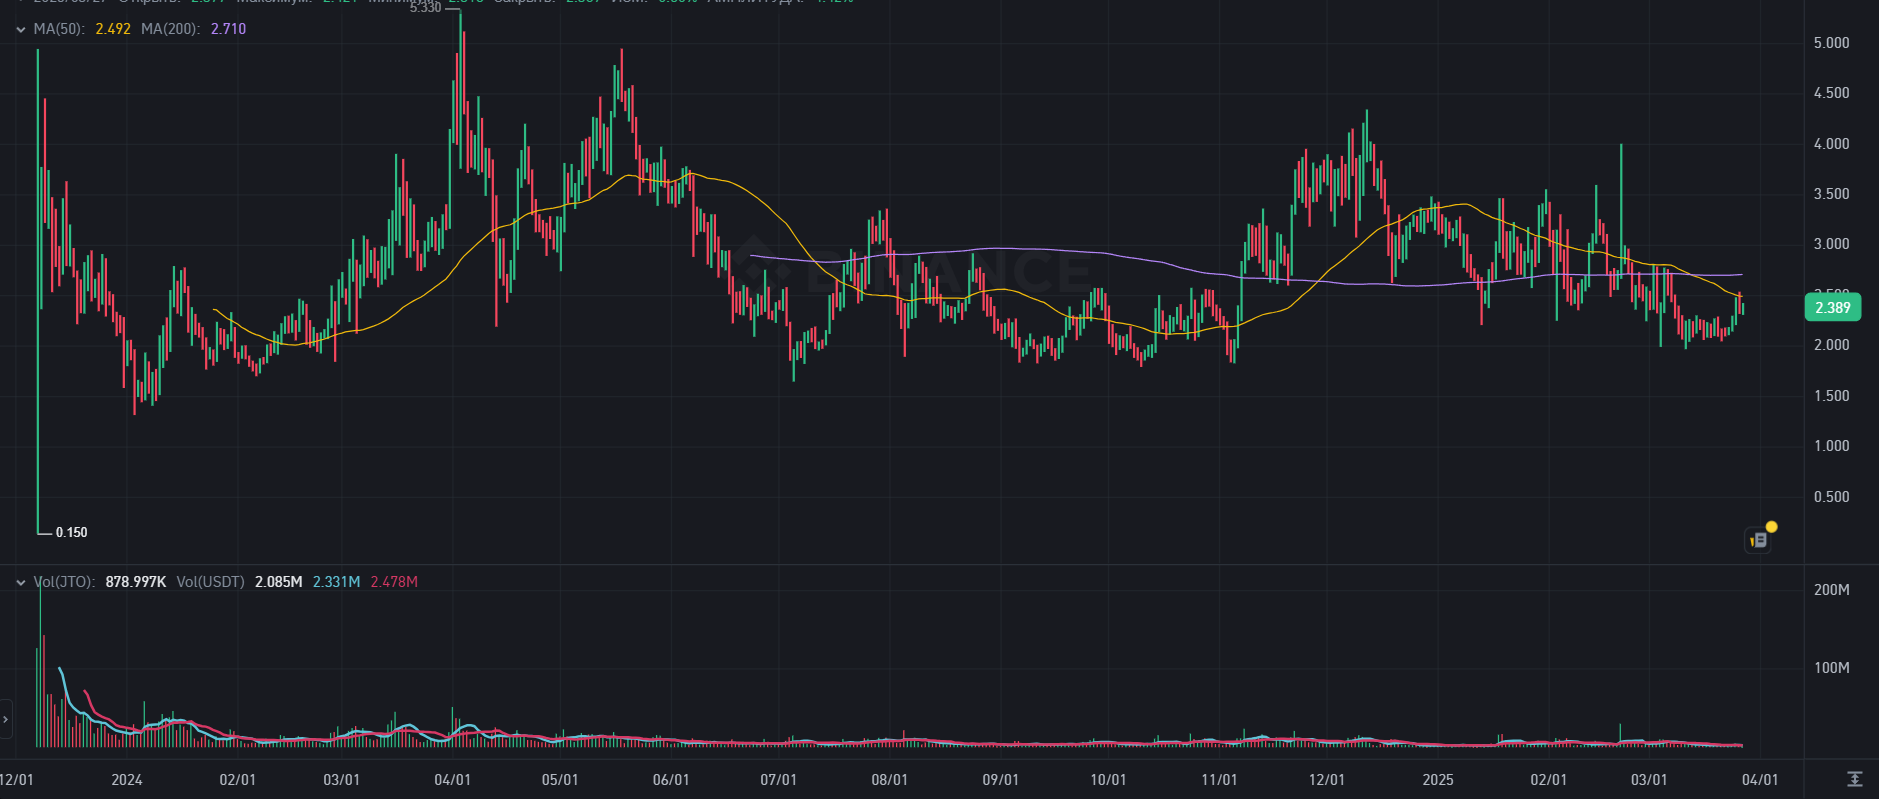
Task: Click the Vol(USDT) indicator label
Action: 210,582
